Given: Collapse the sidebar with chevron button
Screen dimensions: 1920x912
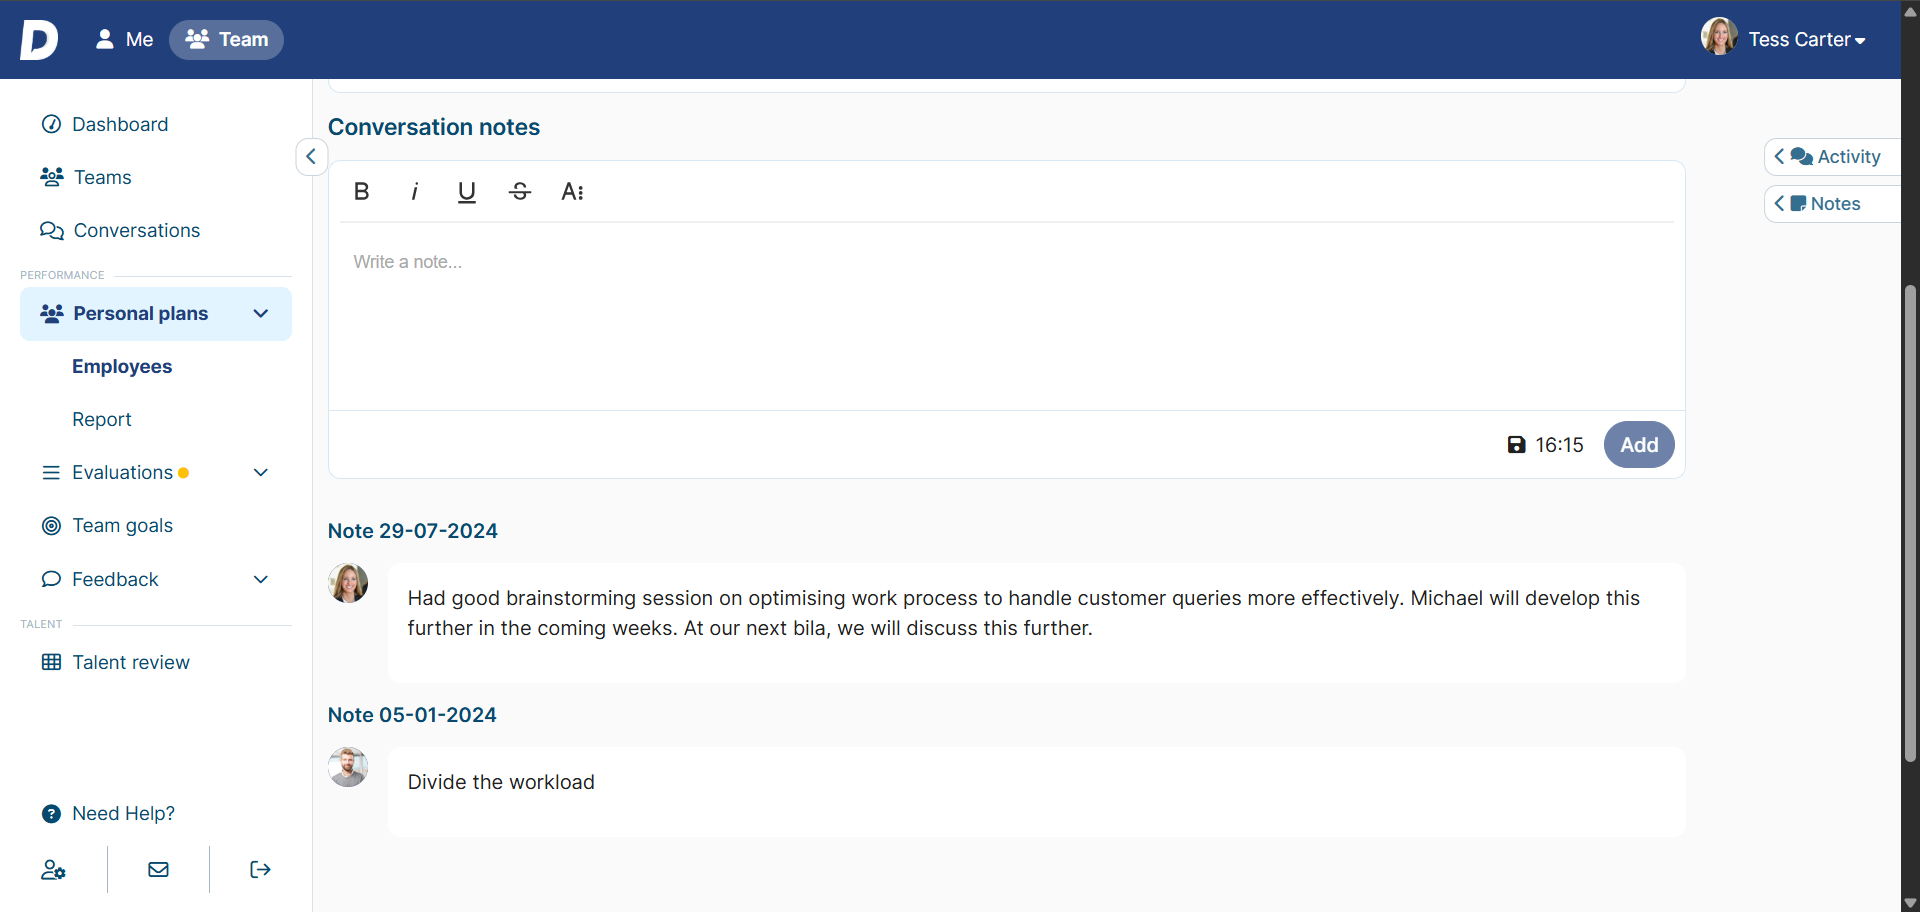Looking at the screenshot, I should coord(311,157).
